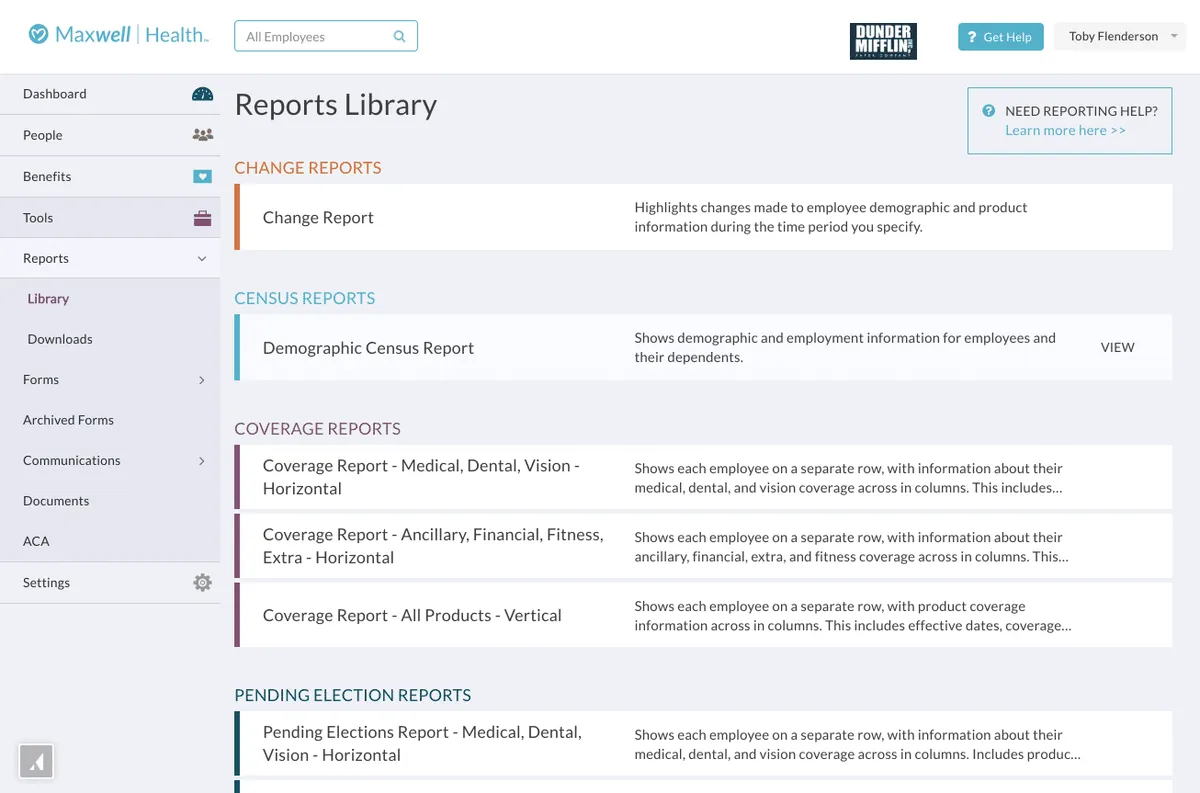This screenshot has height=793, width=1200.
Task: Open the Toby Flenderson user dropdown
Action: tap(1120, 37)
